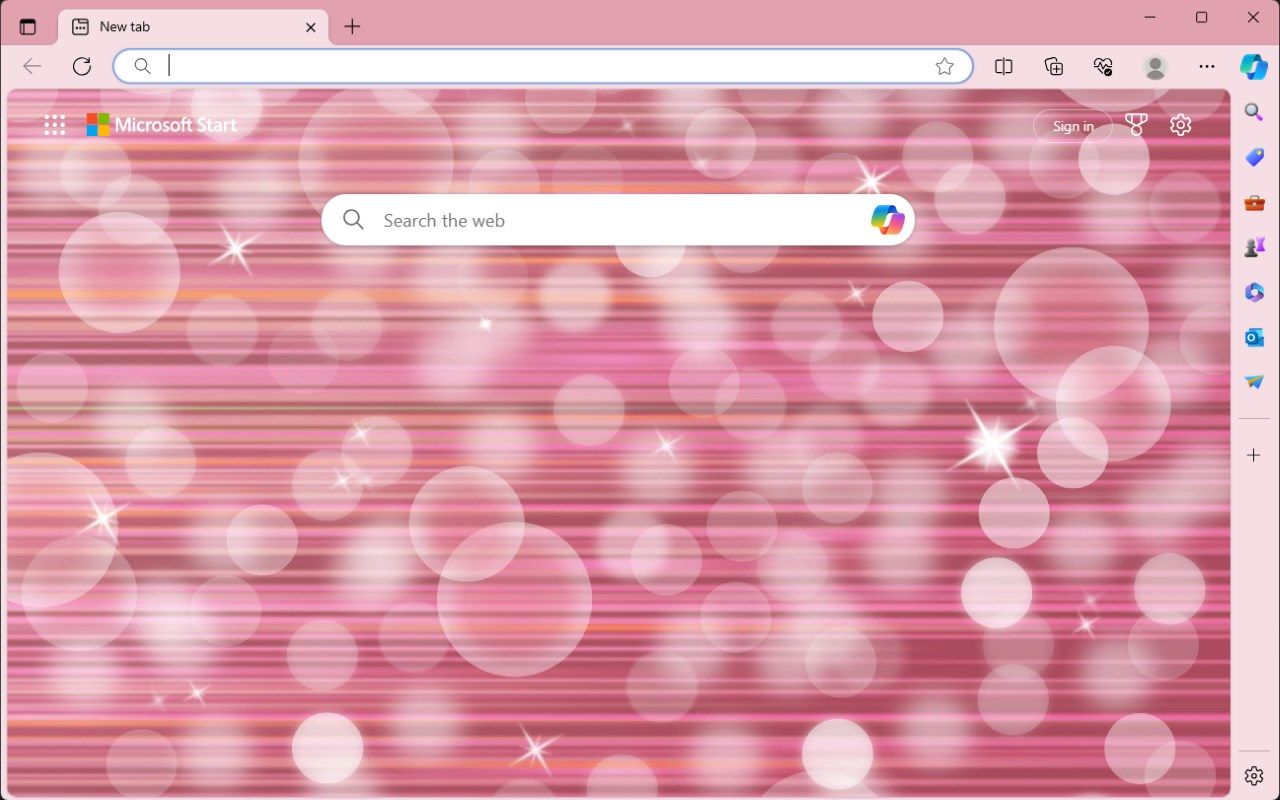Add this page to favorites star
This screenshot has width=1280, height=800.
[x=944, y=66]
